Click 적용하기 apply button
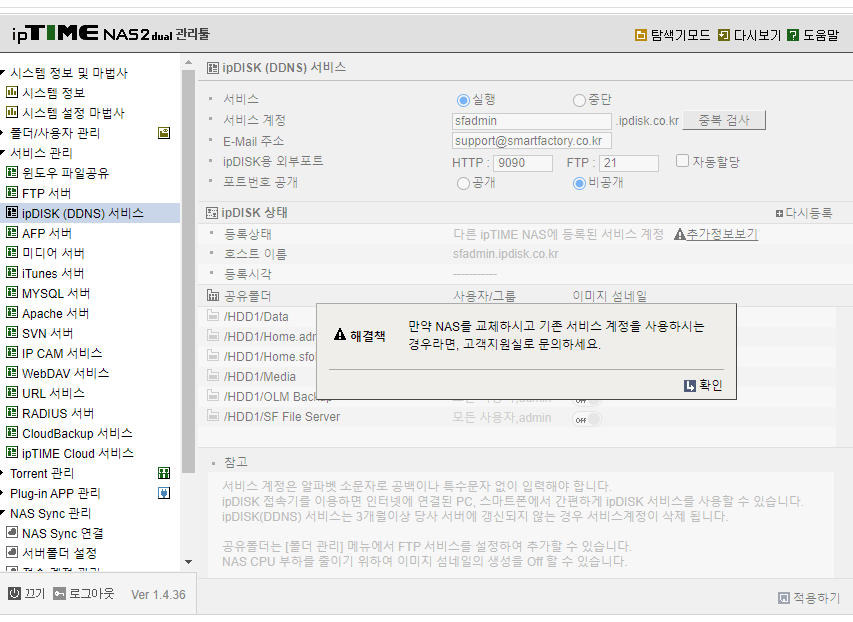This screenshot has height=622, width=853. coord(809,598)
